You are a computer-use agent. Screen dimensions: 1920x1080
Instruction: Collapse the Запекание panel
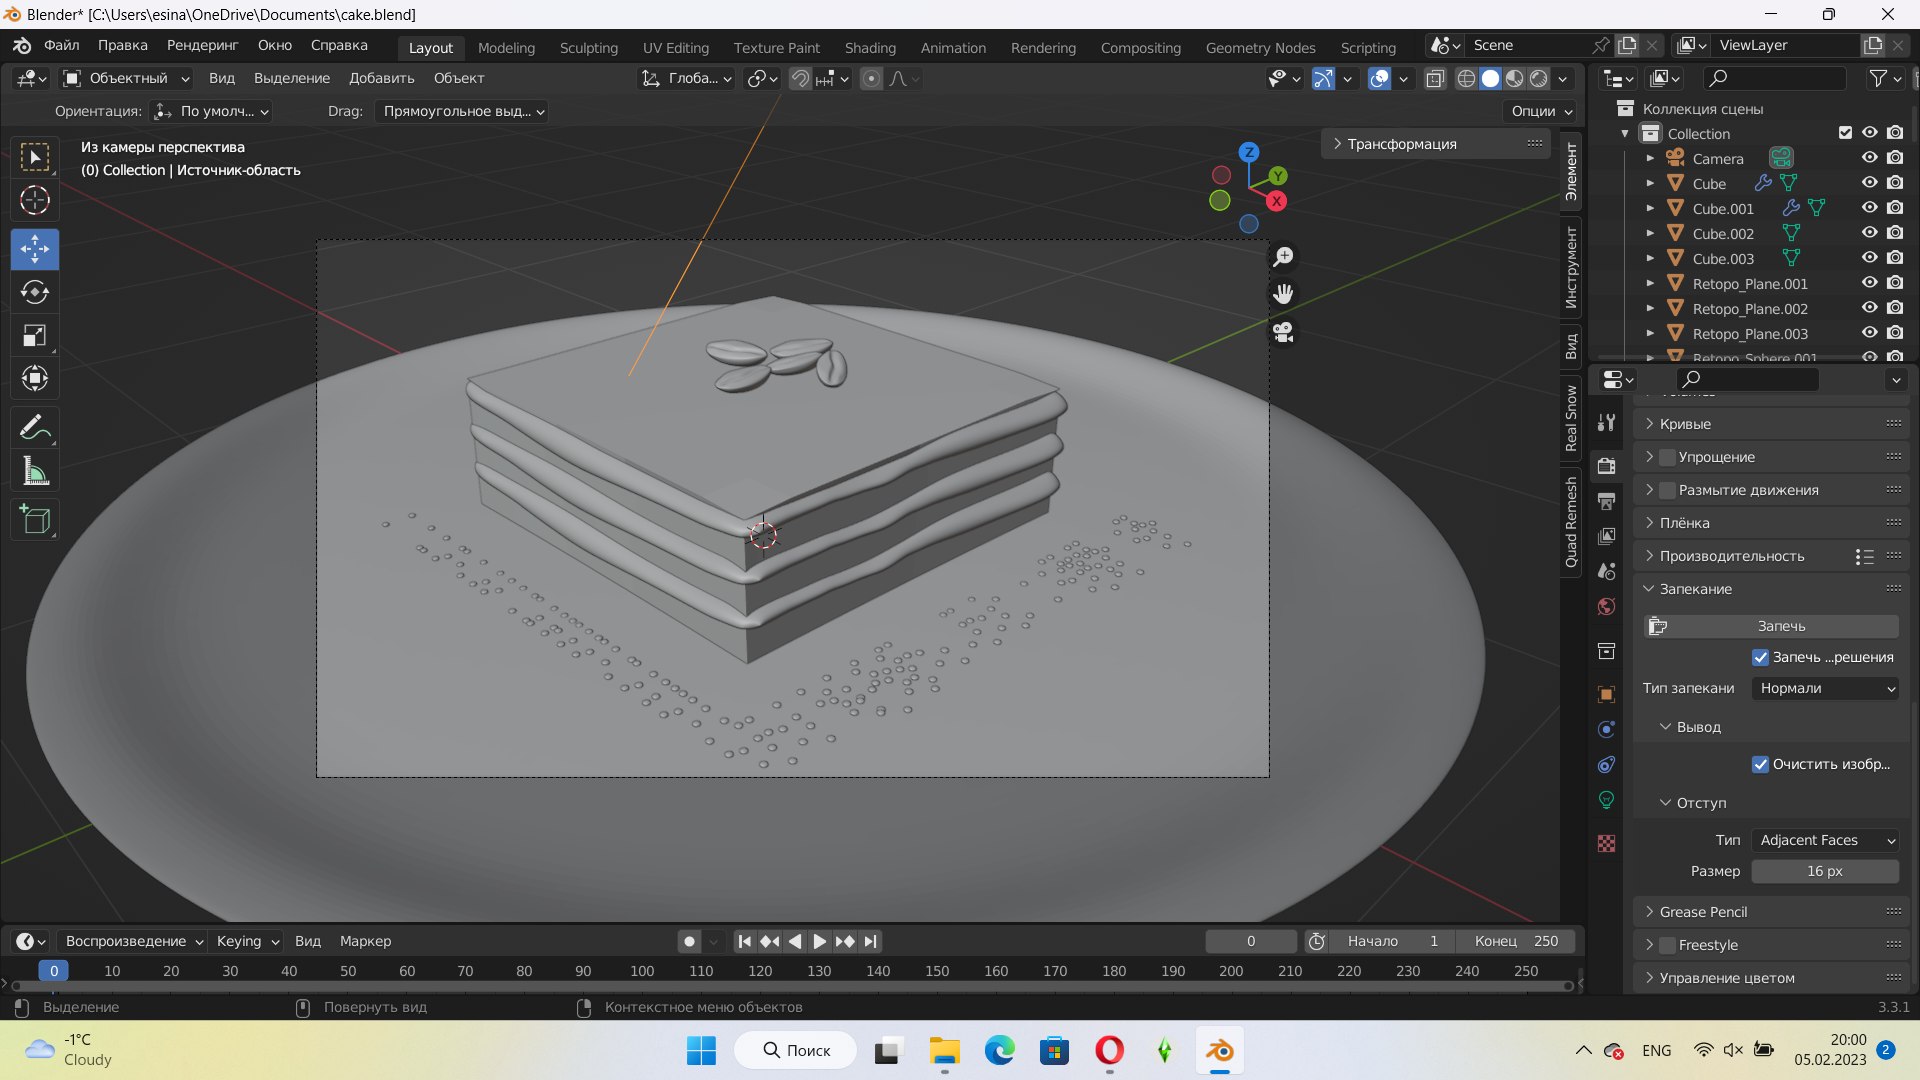(x=1770, y=589)
